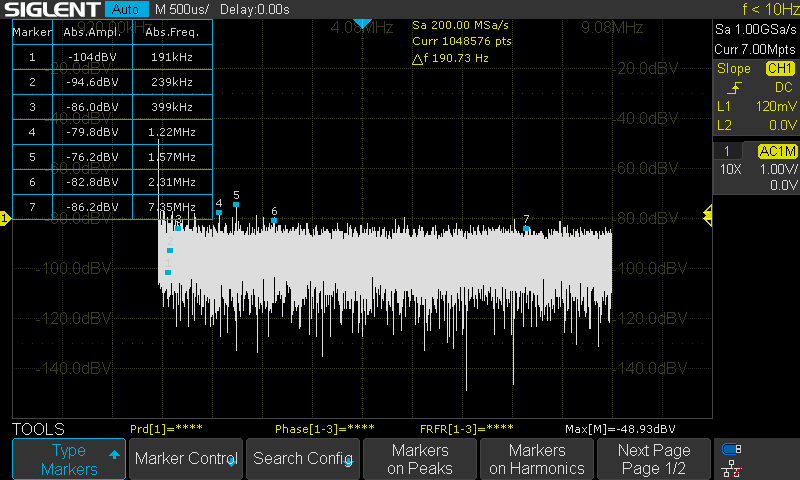The width and height of the screenshot is (800, 480).
Task: Select the channel 1 number box
Action: [727, 151]
